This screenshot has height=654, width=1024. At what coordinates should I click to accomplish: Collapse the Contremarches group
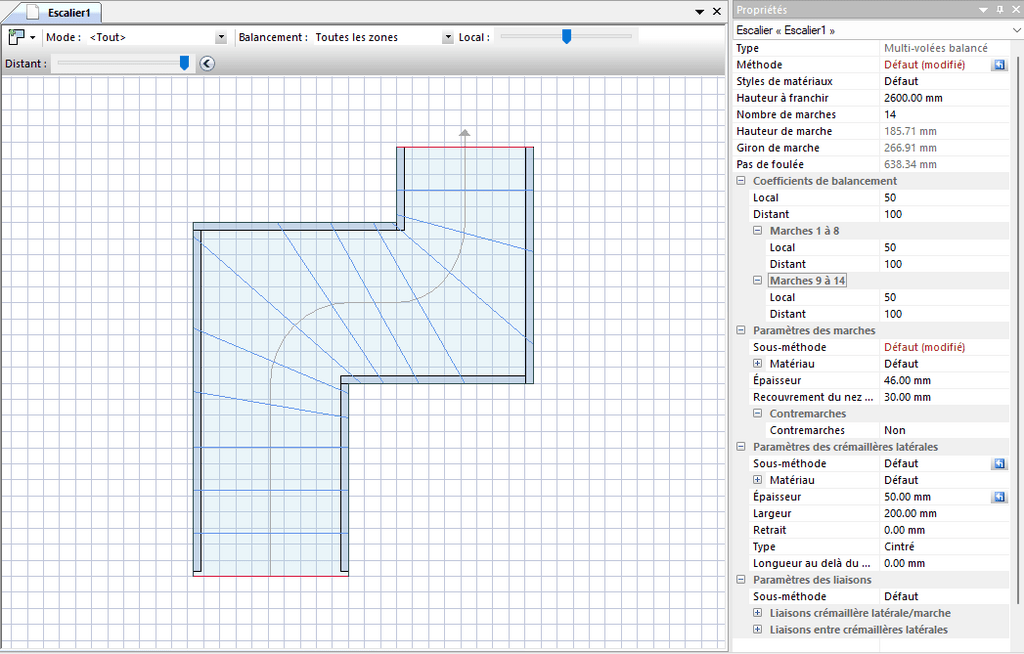click(x=758, y=414)
